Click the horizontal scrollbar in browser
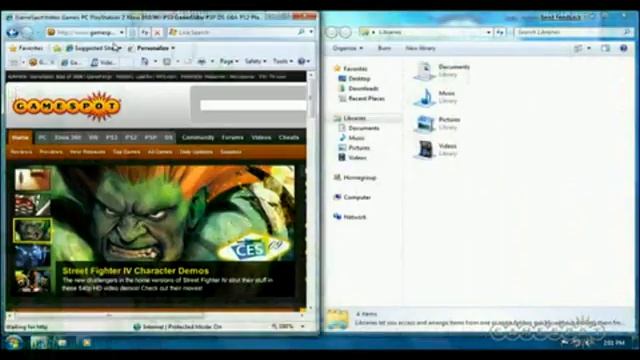640x360 pixels. pyautogui.click(x=109, y=316)
